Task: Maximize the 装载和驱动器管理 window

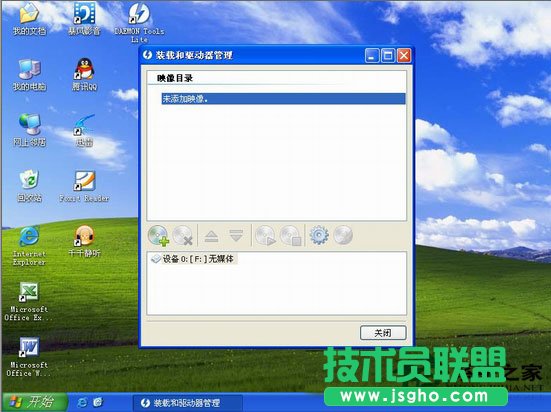Action: click(388, 56)
